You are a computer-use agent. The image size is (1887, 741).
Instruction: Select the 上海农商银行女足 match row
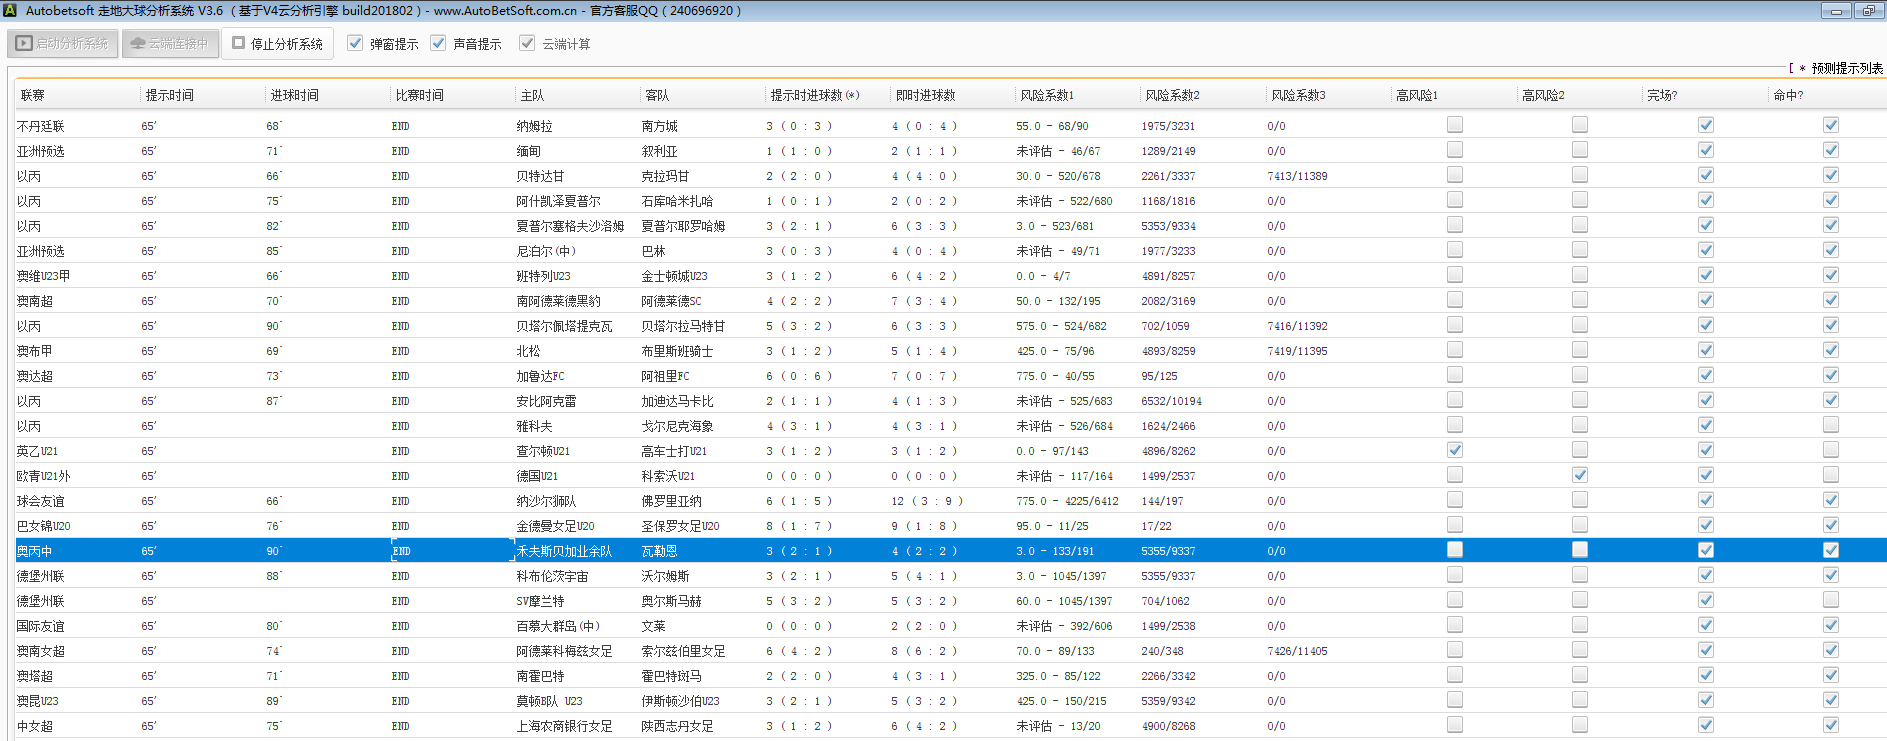pyautogui.click(x=564, y=726)
